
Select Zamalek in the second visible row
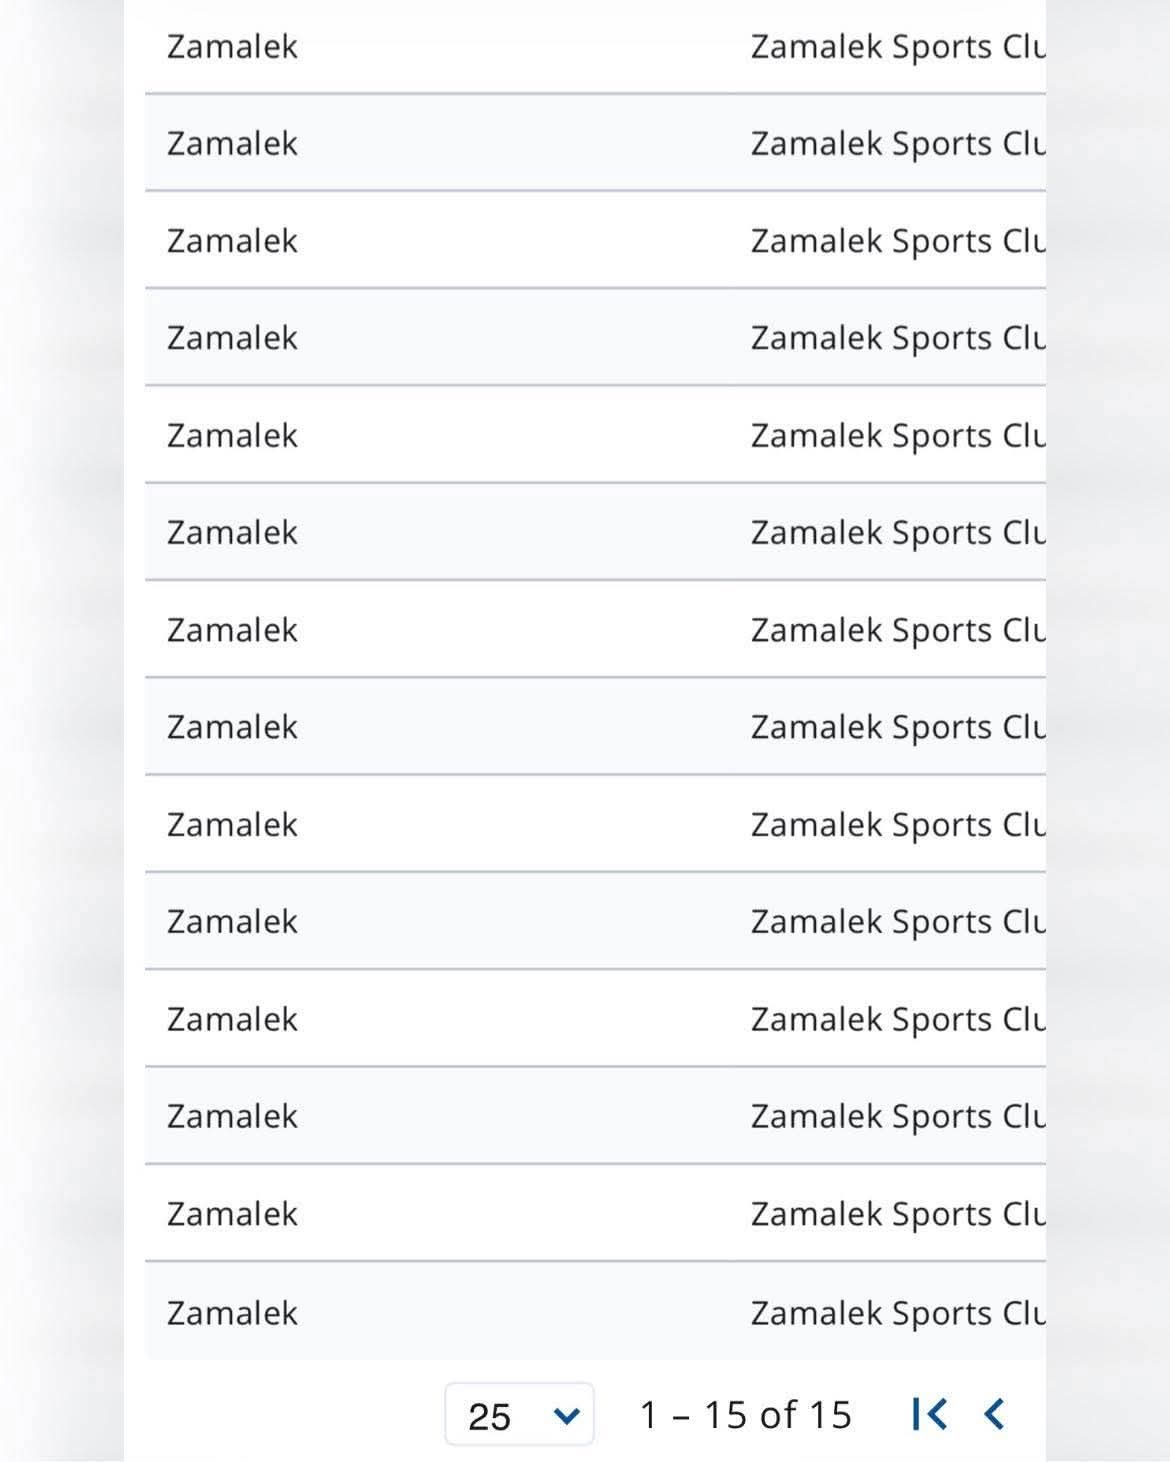(x=232, y=144)
